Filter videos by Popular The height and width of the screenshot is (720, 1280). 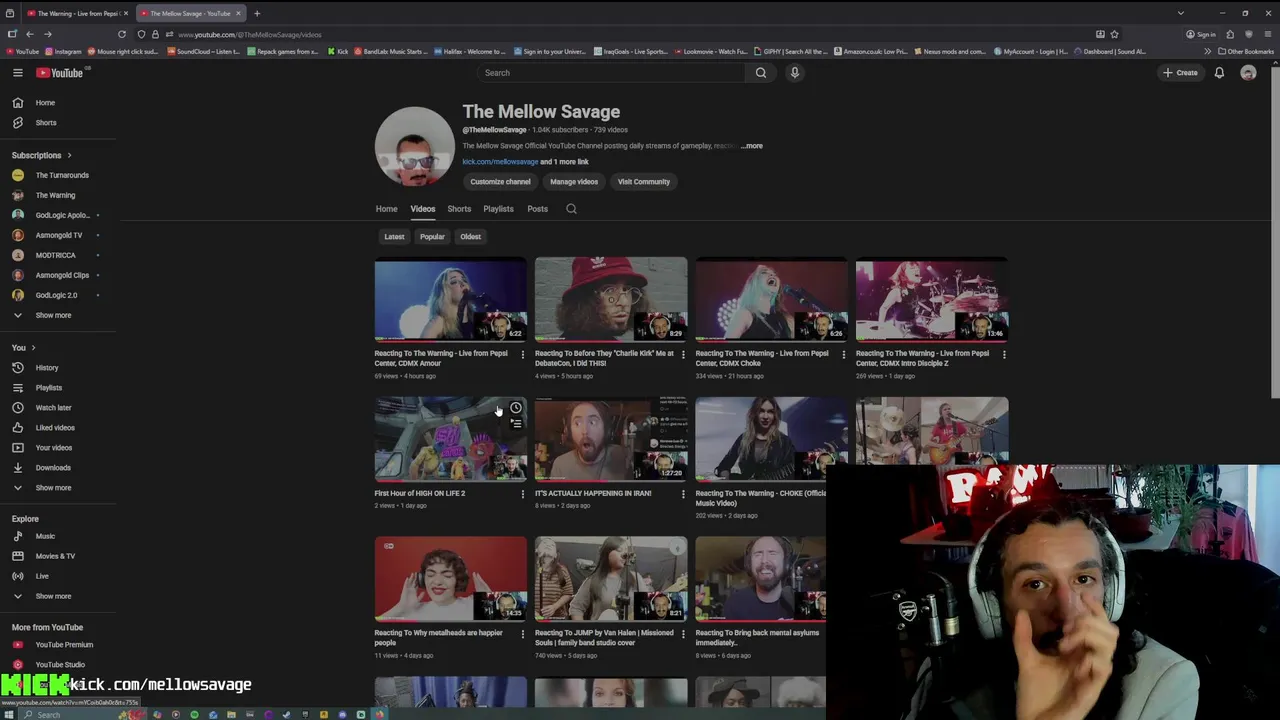(432, 237)
